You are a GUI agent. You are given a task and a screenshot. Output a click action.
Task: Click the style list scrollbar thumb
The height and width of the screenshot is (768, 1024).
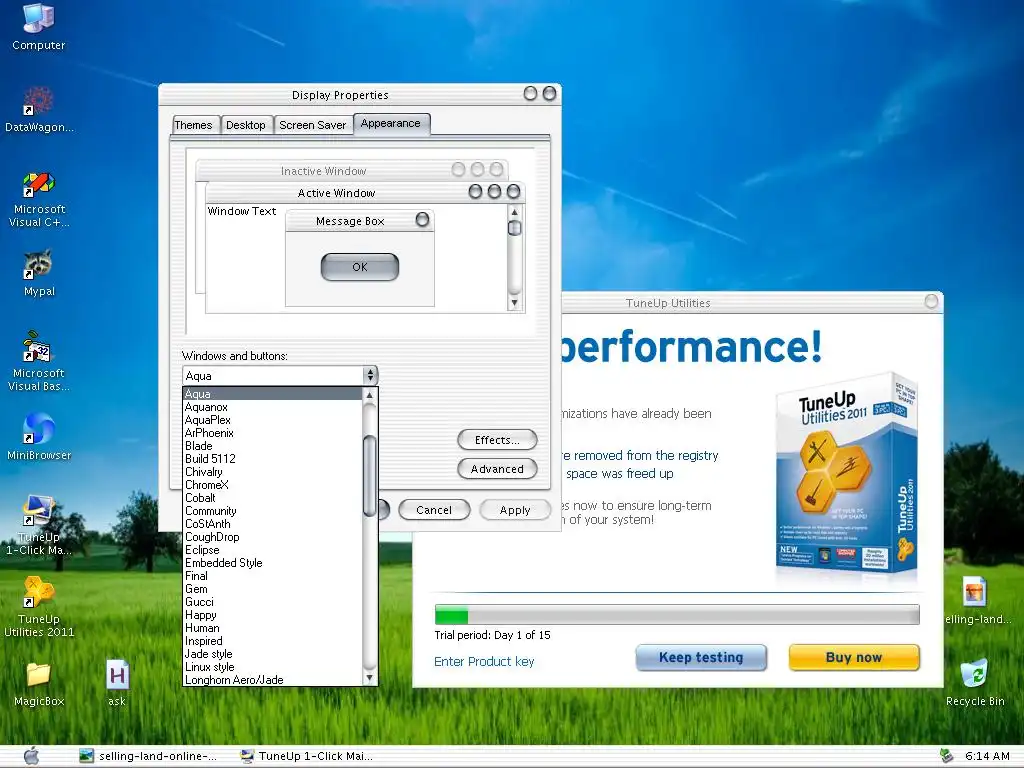370,476
